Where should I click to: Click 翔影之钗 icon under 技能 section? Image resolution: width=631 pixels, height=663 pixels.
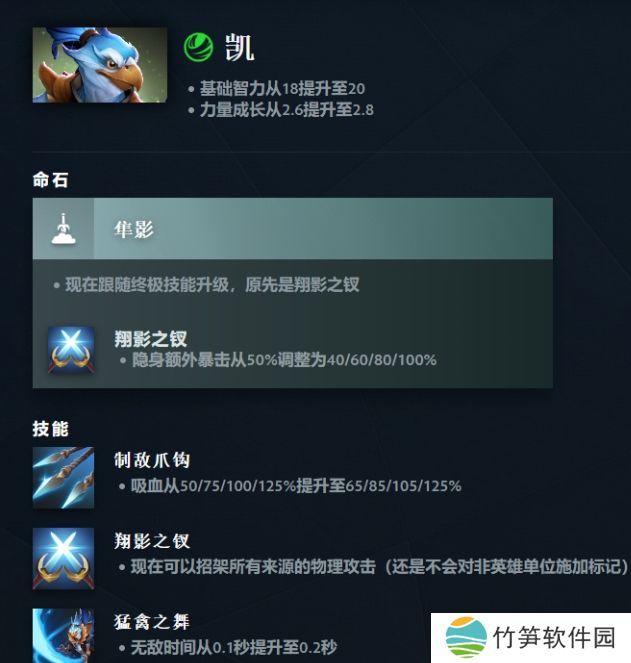tap(63, 558)
